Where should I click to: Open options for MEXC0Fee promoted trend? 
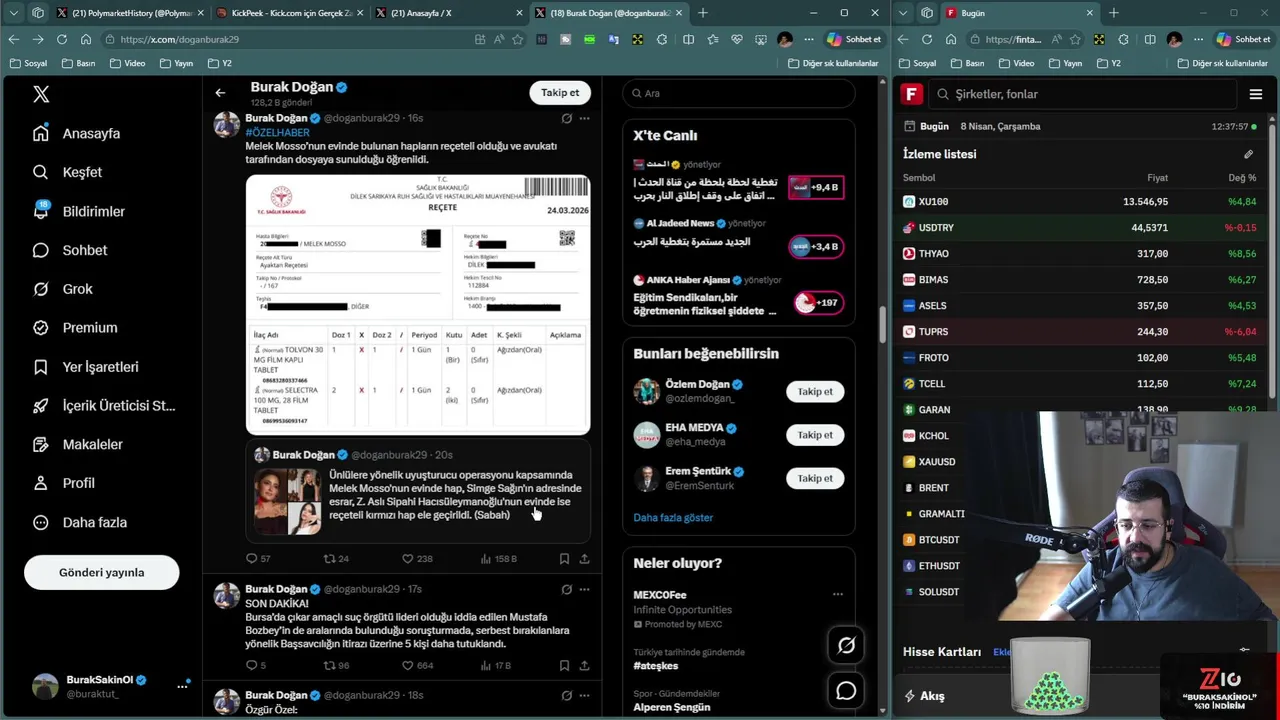point(838,594)
